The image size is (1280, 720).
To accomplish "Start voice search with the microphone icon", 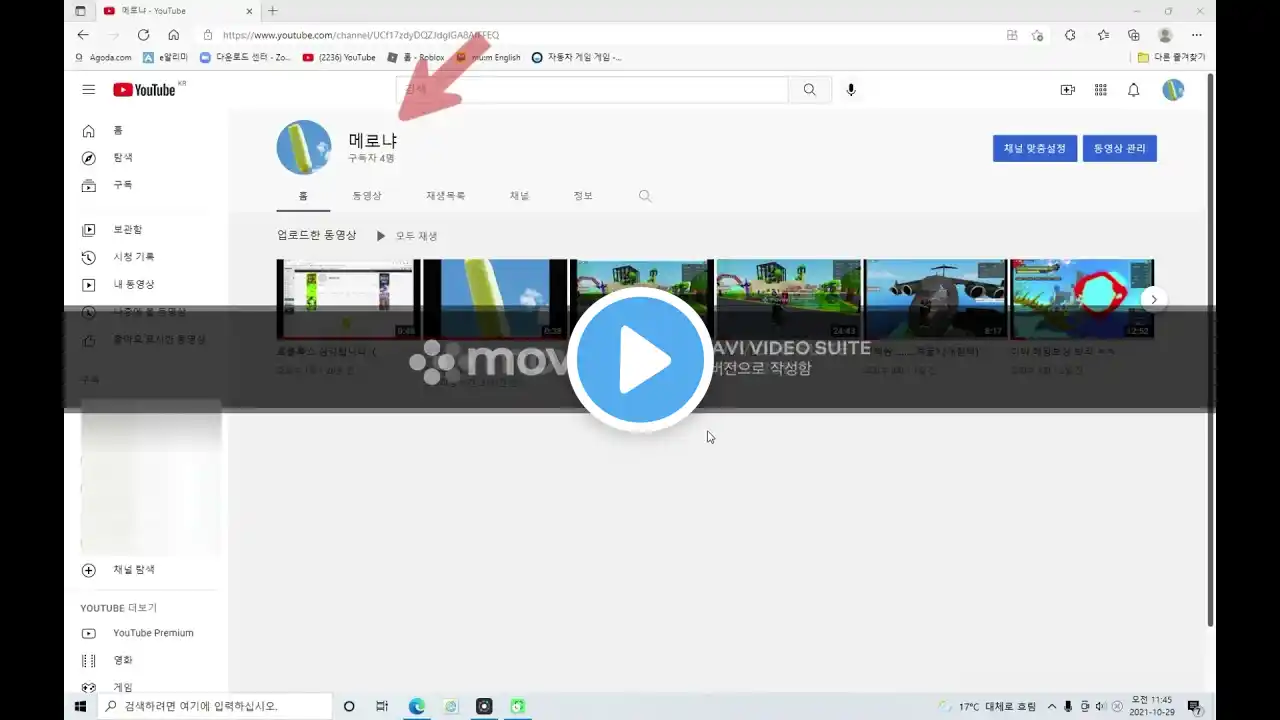I will (x=851, y=90).
